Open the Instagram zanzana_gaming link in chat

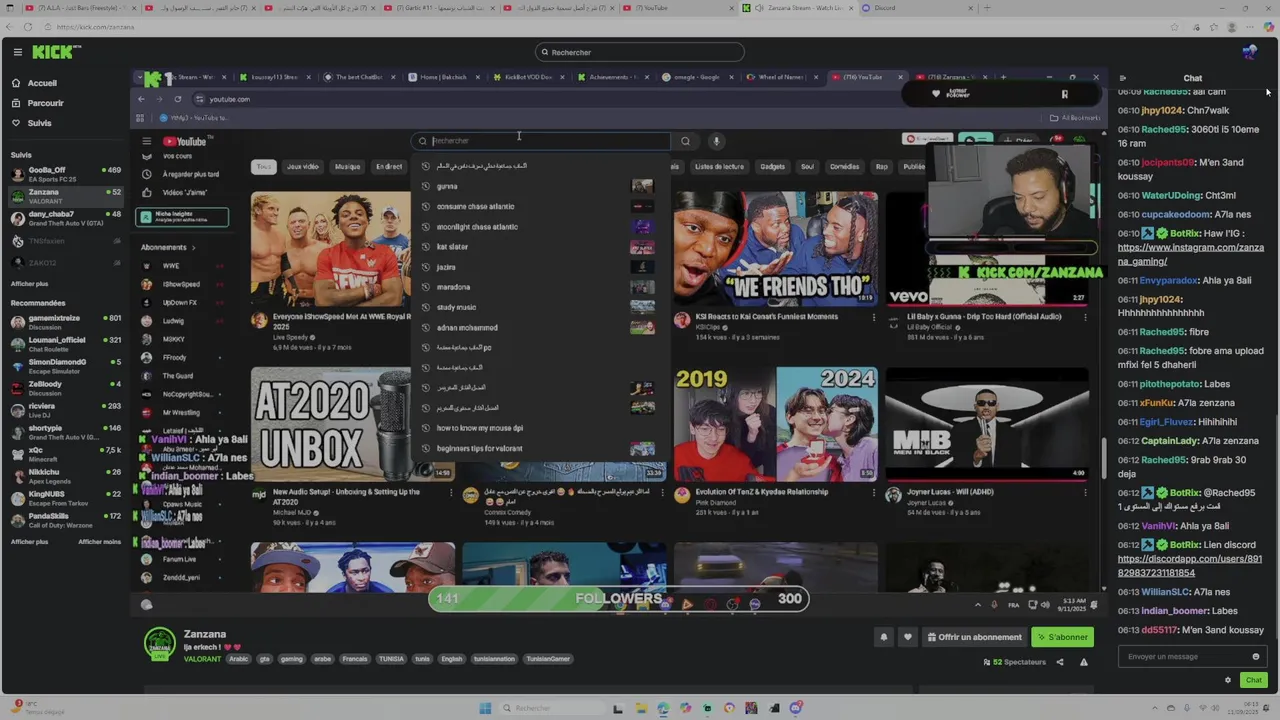1190,254
